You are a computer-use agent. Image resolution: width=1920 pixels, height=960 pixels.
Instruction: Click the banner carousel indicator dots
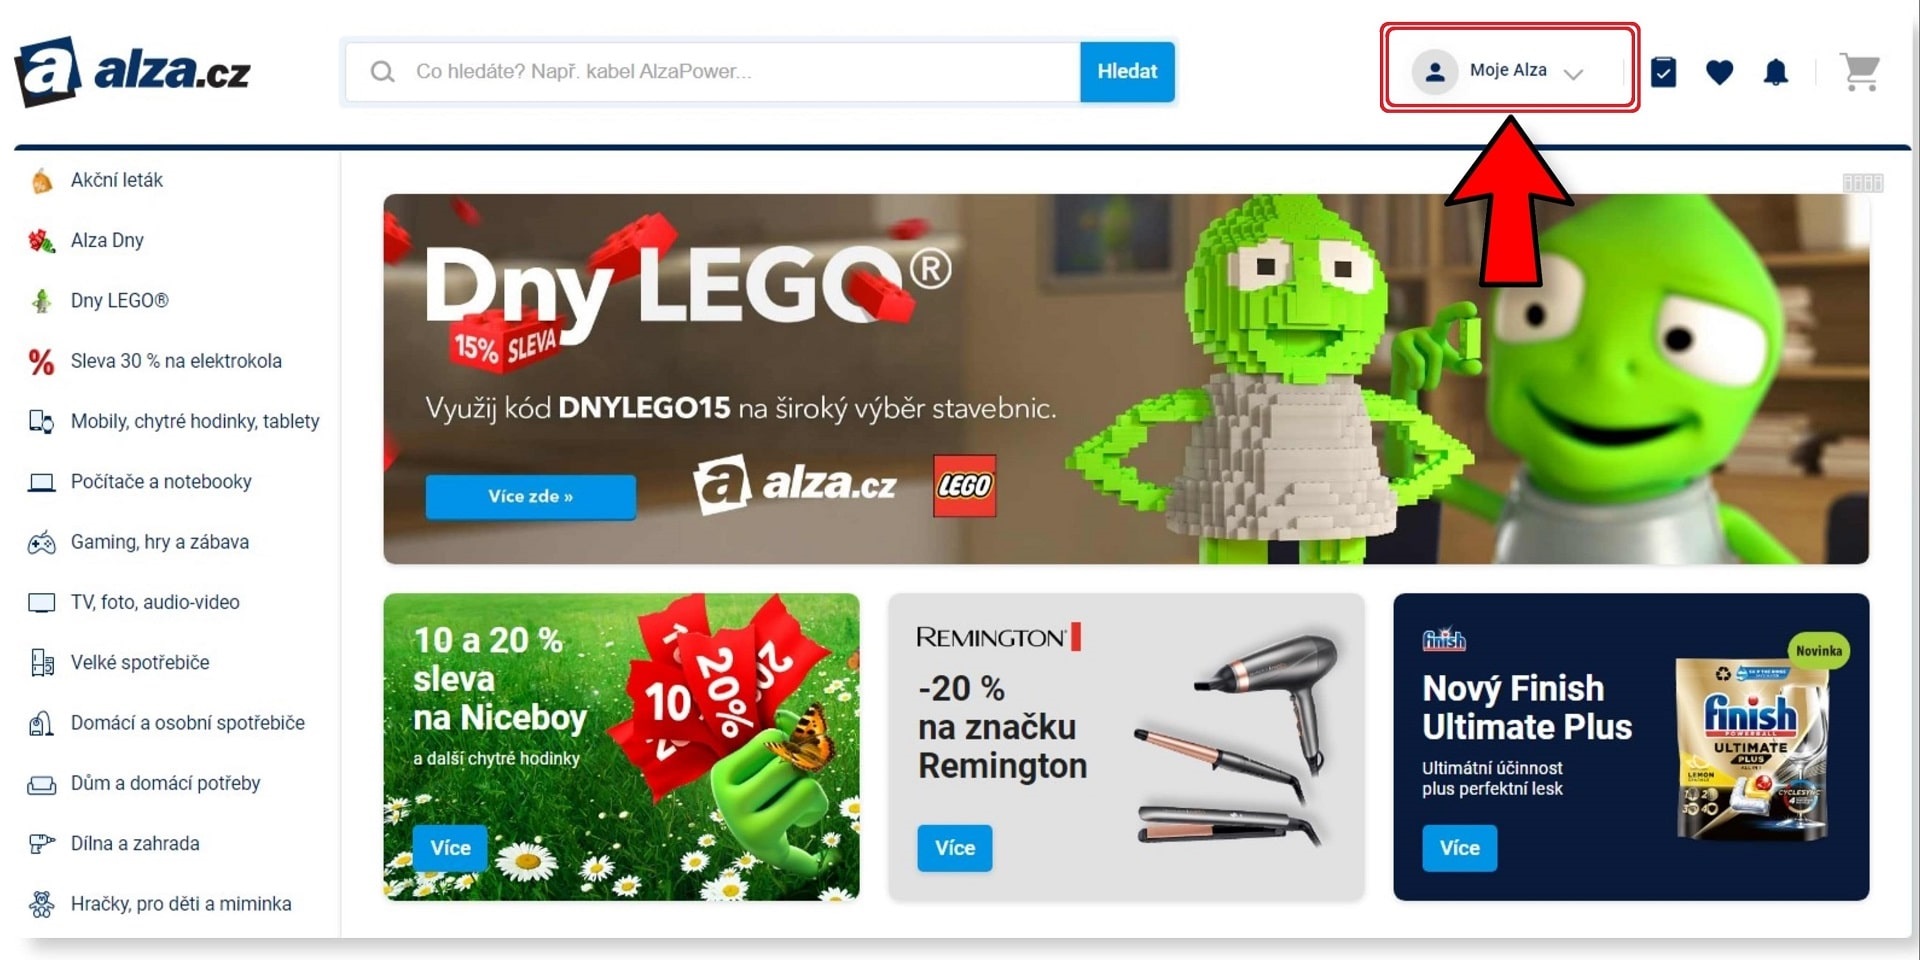coord(1863,183)
